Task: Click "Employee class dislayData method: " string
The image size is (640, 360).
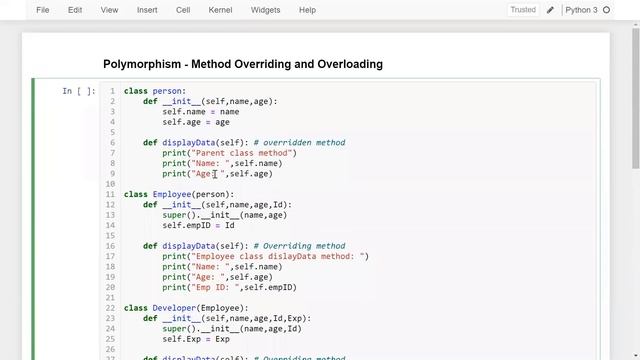Action: click(278, 256)
